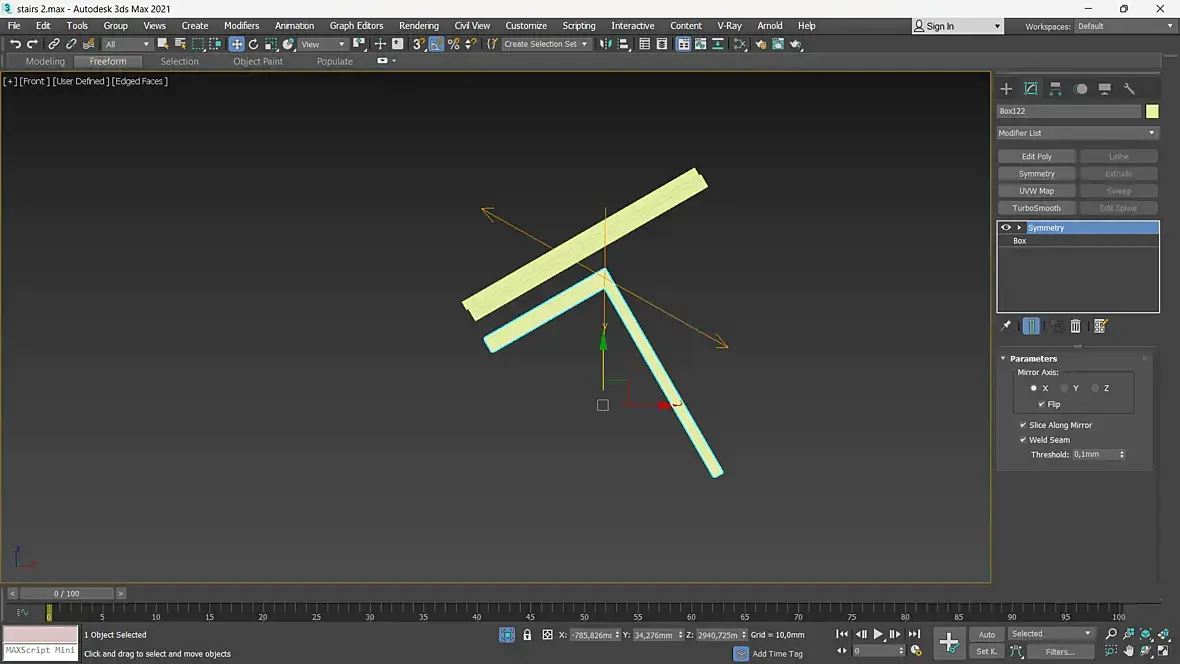The height and width of the screenshot is (664, 1180).
Task: Click the TurboSmooth modifier button
Action: 1036,208
